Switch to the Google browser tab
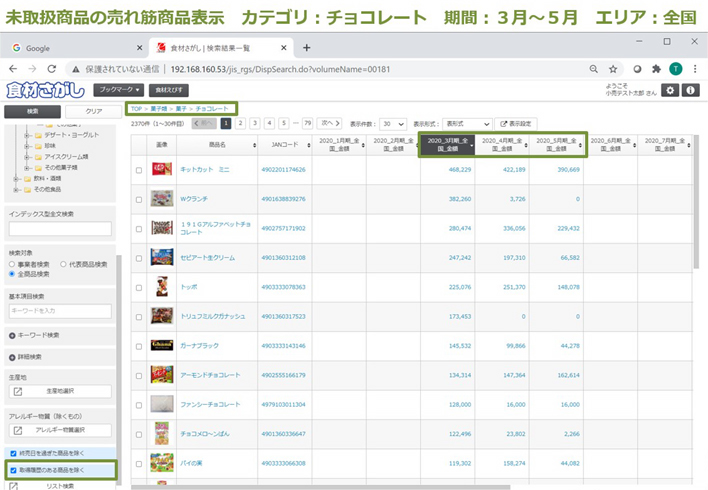The height and width of the screenshot is (490, 708). tap(75, 48)
